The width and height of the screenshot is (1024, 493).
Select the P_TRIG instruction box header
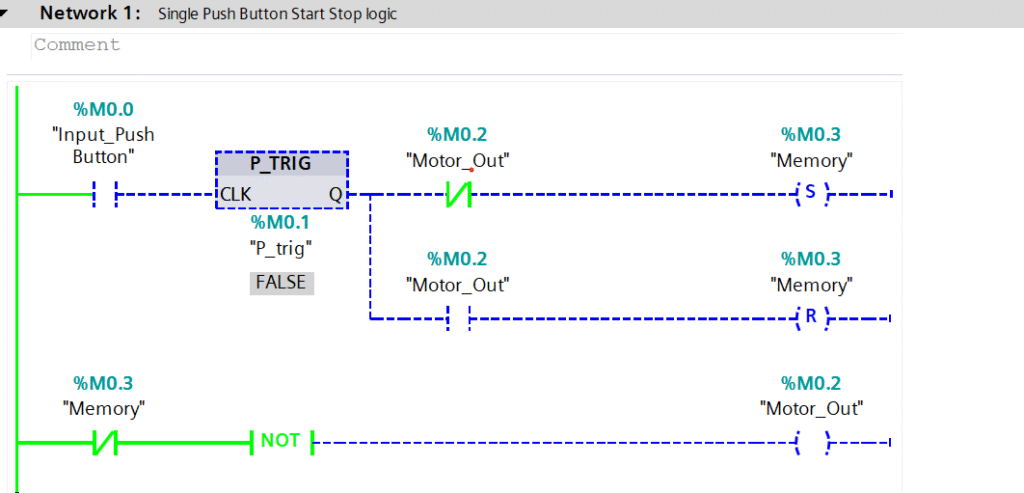tap(281, 164)
